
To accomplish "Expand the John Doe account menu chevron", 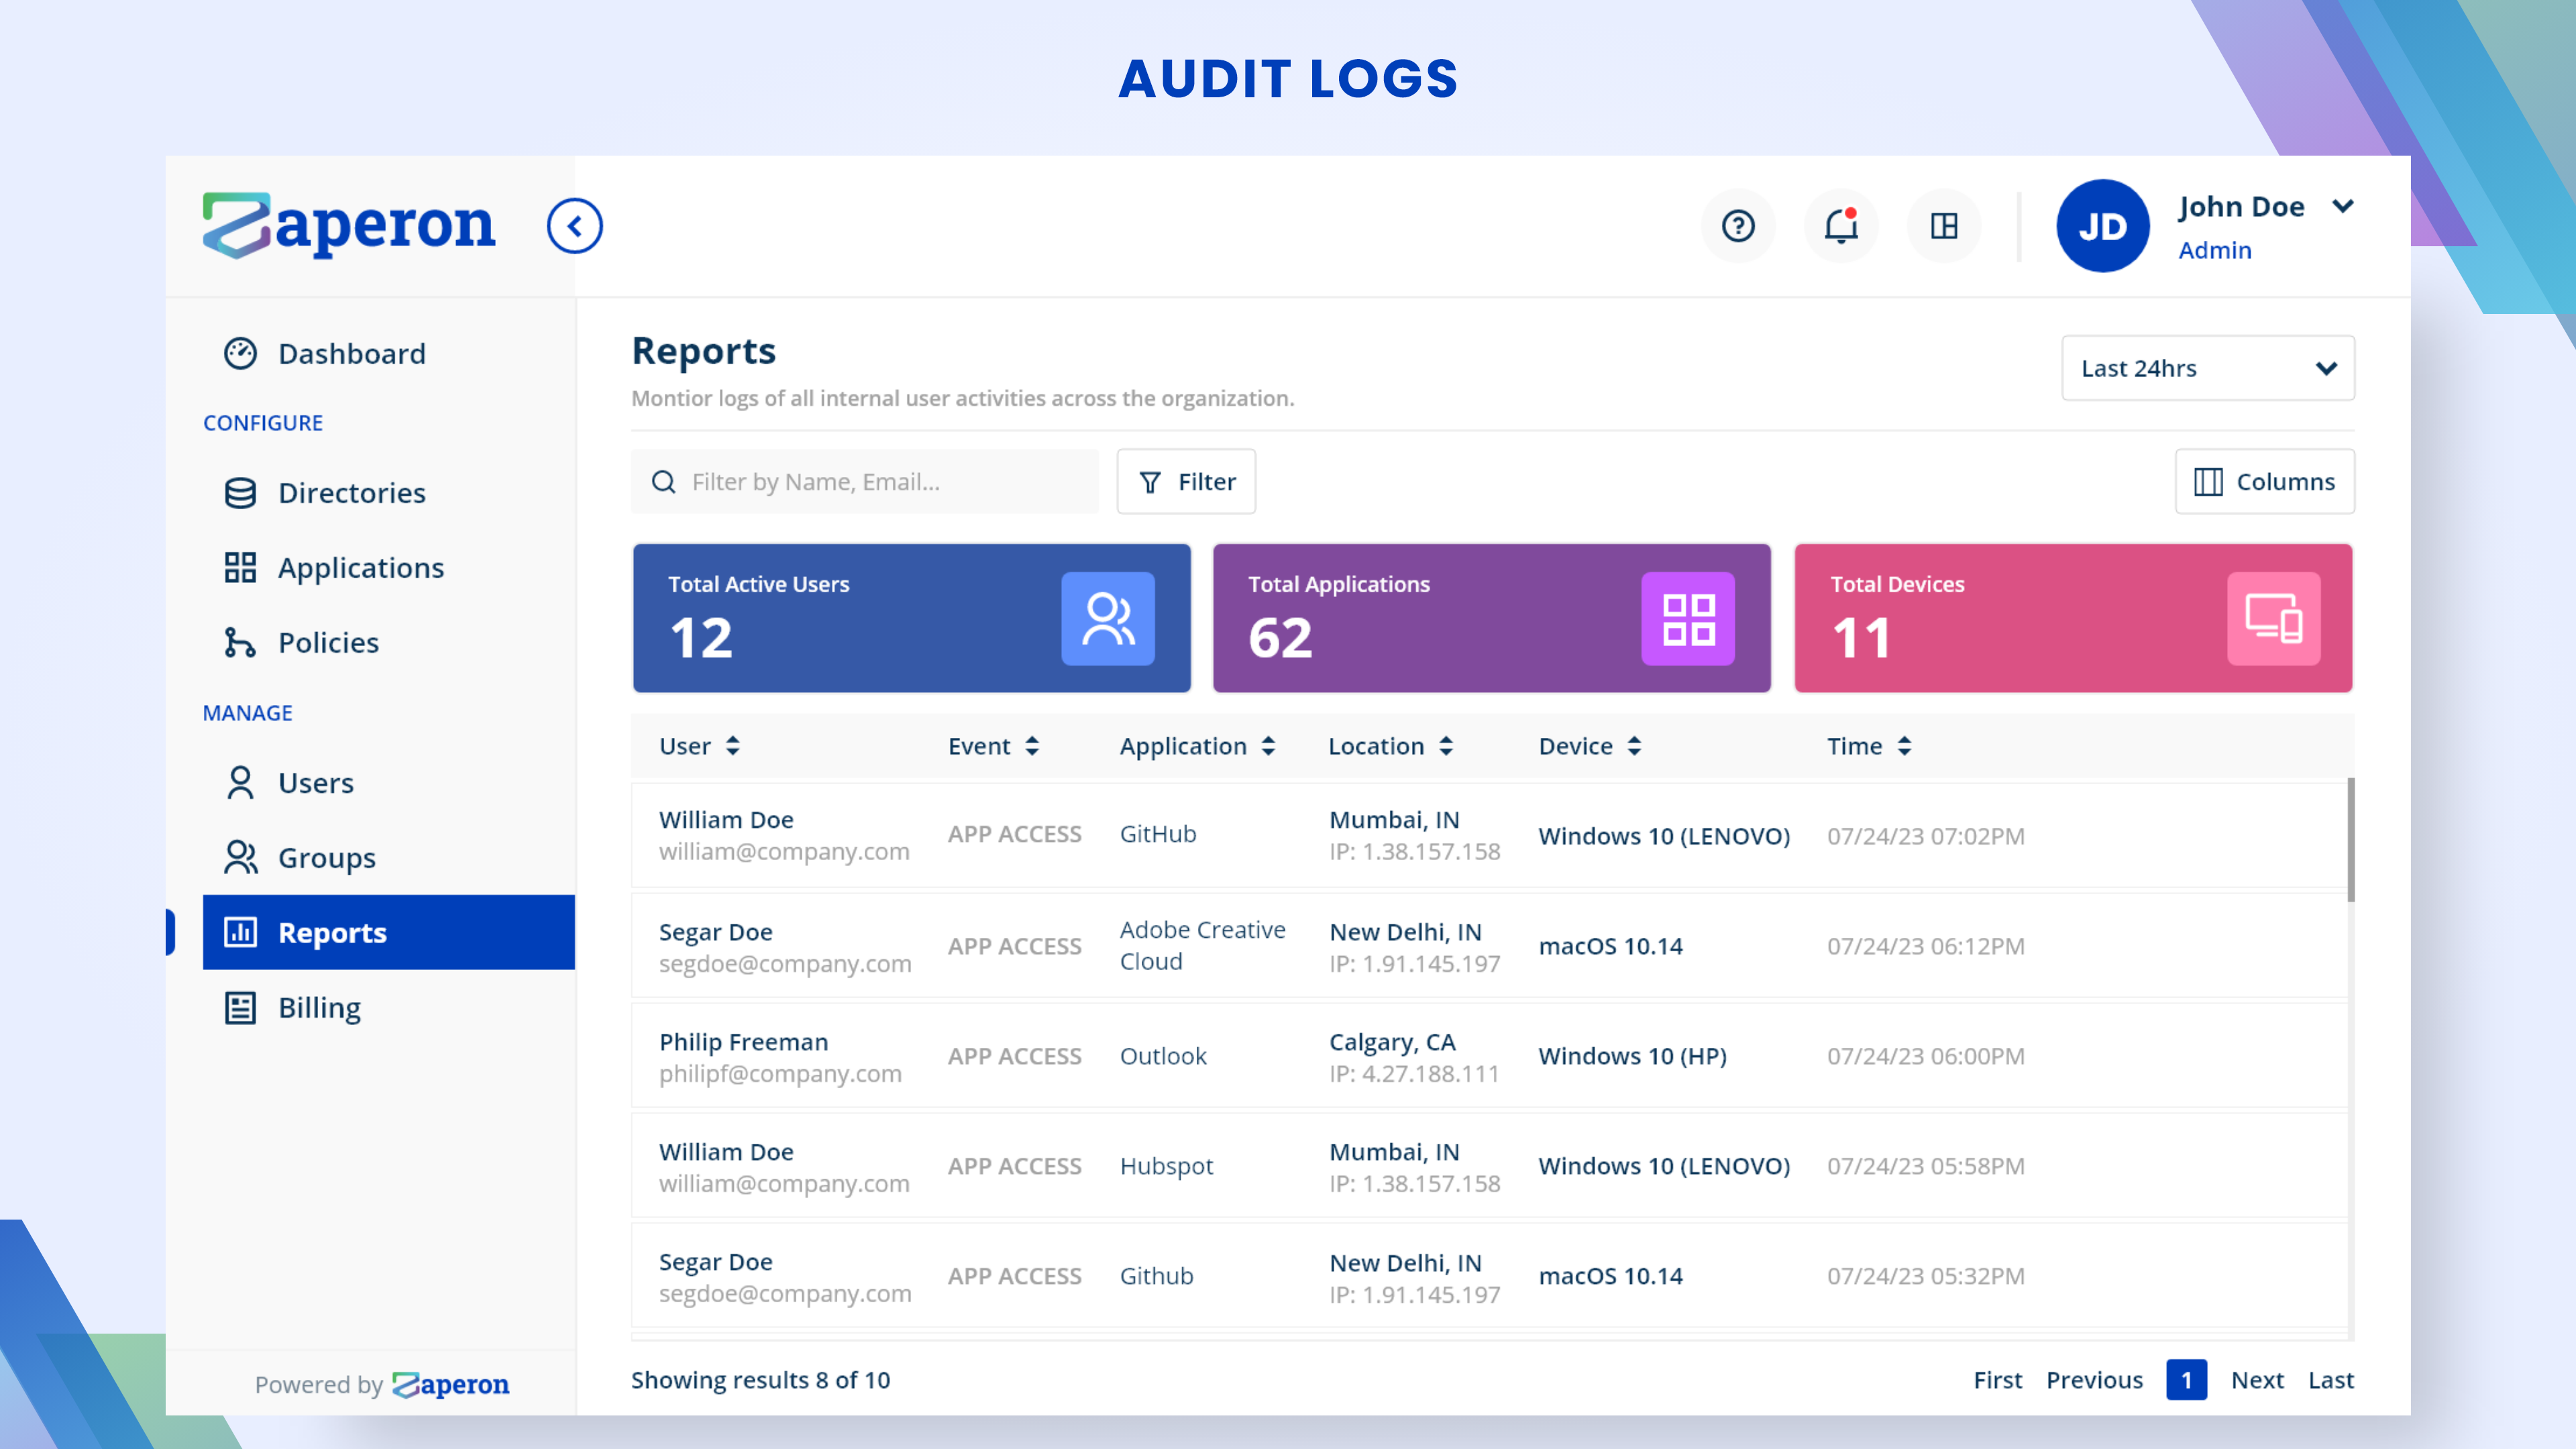I will (x=2342, y=206).
